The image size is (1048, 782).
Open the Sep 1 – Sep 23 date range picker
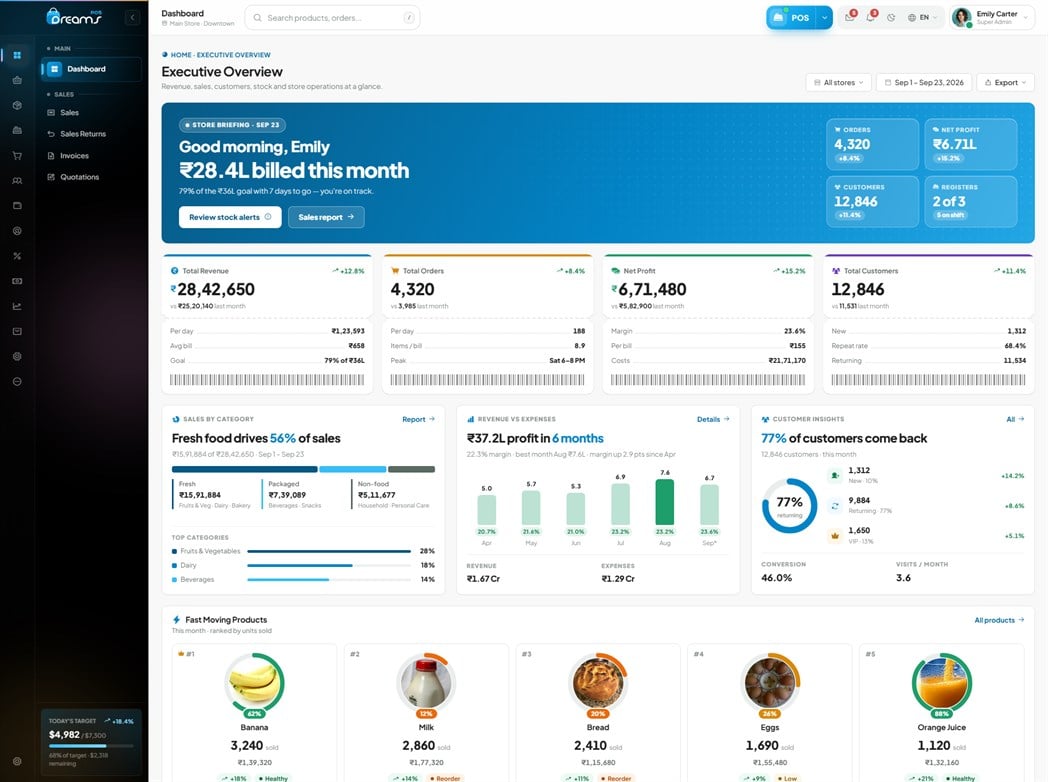(x=924, y=82)
